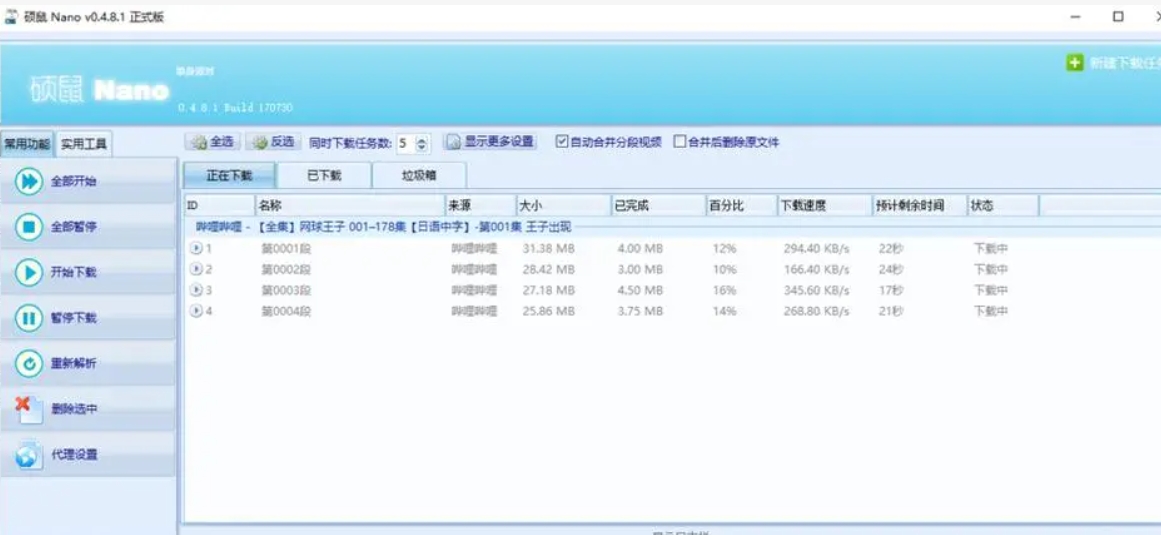Click the 已完成 column header

658,206
